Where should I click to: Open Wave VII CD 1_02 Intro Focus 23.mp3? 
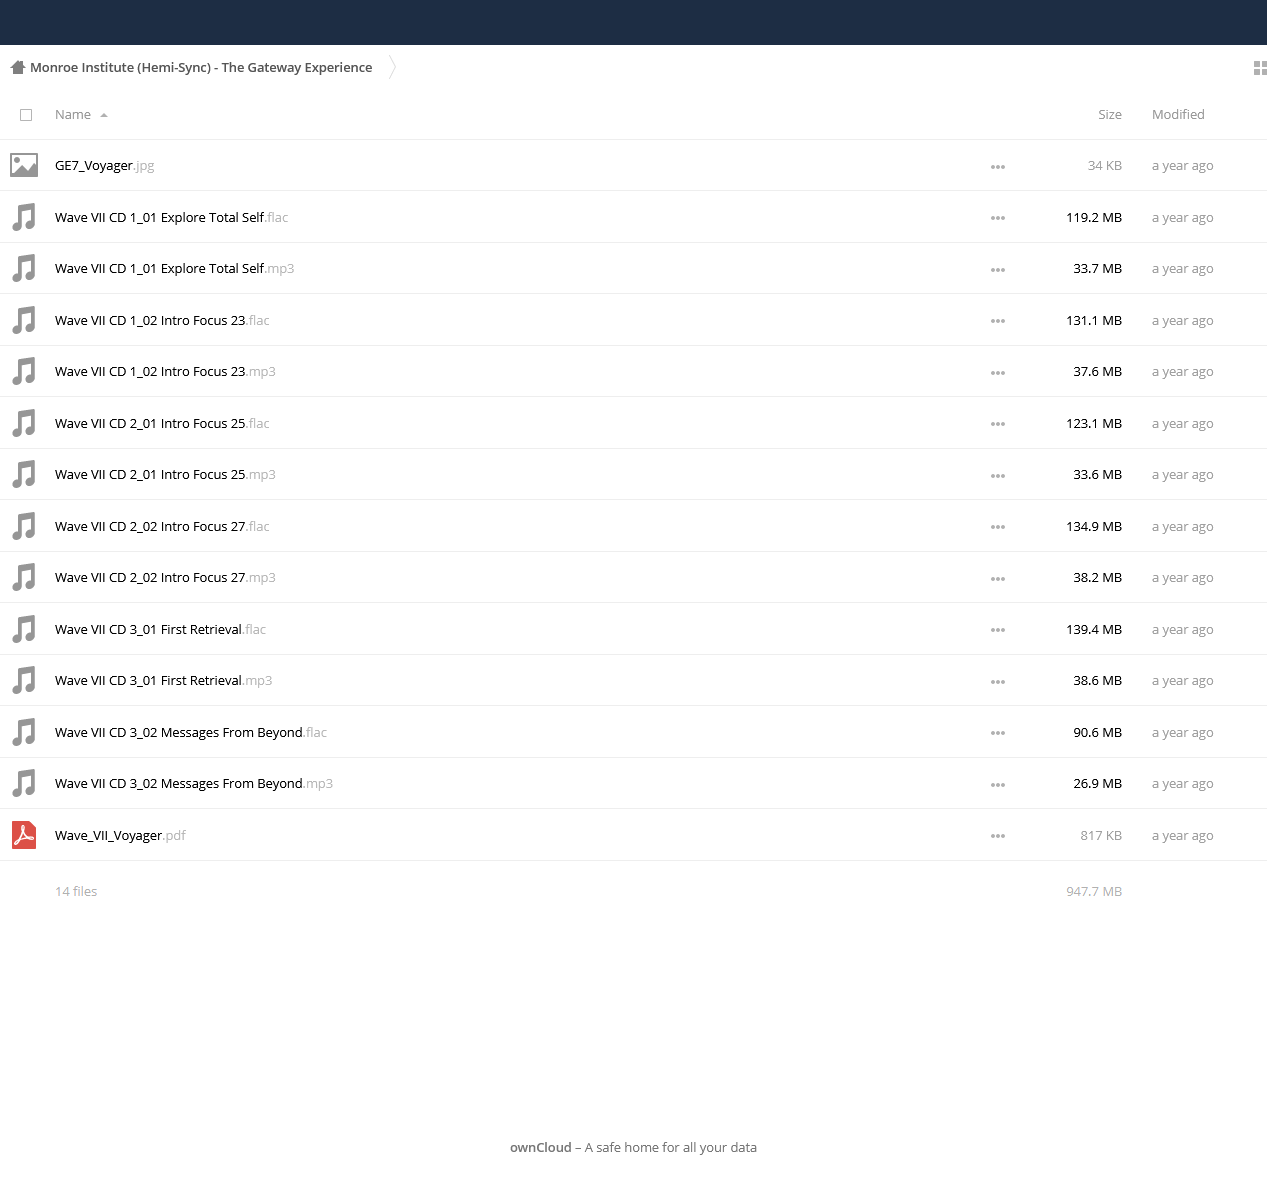[x=165, y=371]
